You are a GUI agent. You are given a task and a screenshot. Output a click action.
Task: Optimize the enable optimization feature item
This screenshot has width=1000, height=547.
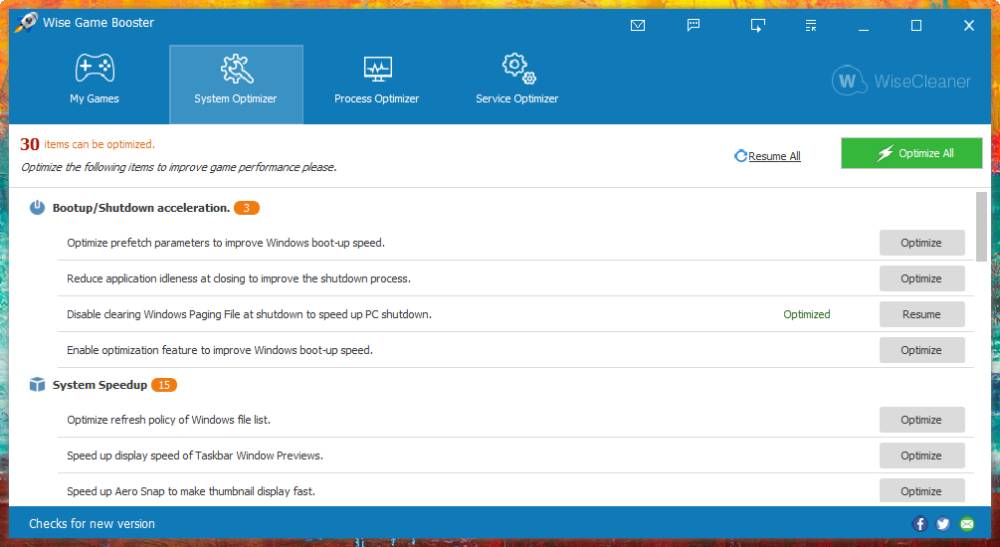pyautogui.click(x=922, y=350)
